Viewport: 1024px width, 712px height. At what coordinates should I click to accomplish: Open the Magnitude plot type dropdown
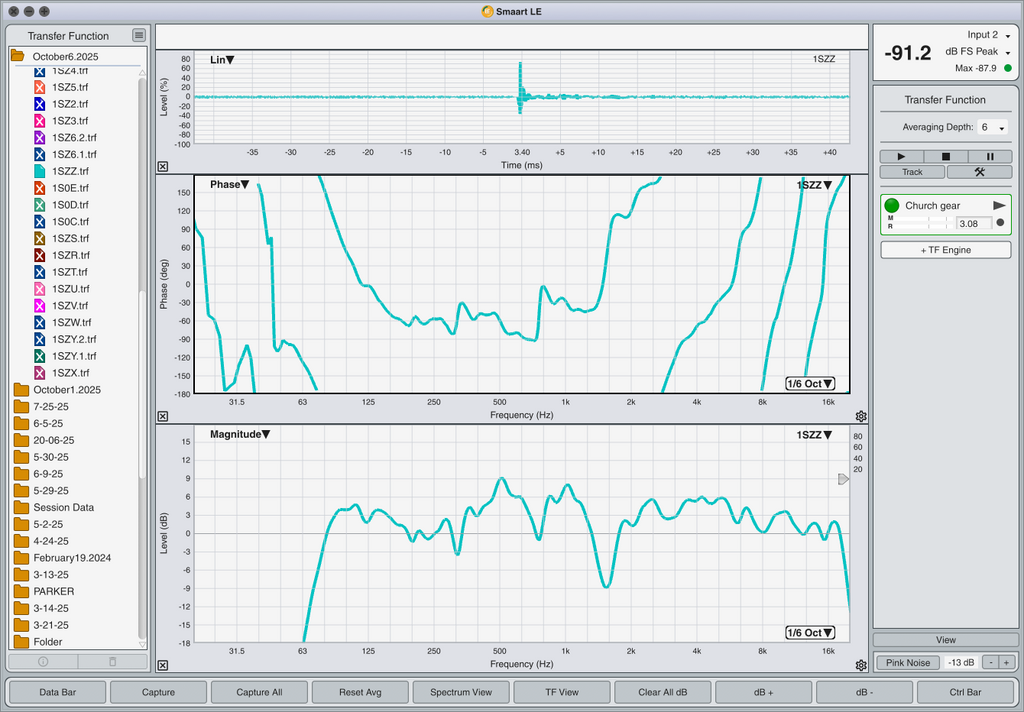pos(240,434)
